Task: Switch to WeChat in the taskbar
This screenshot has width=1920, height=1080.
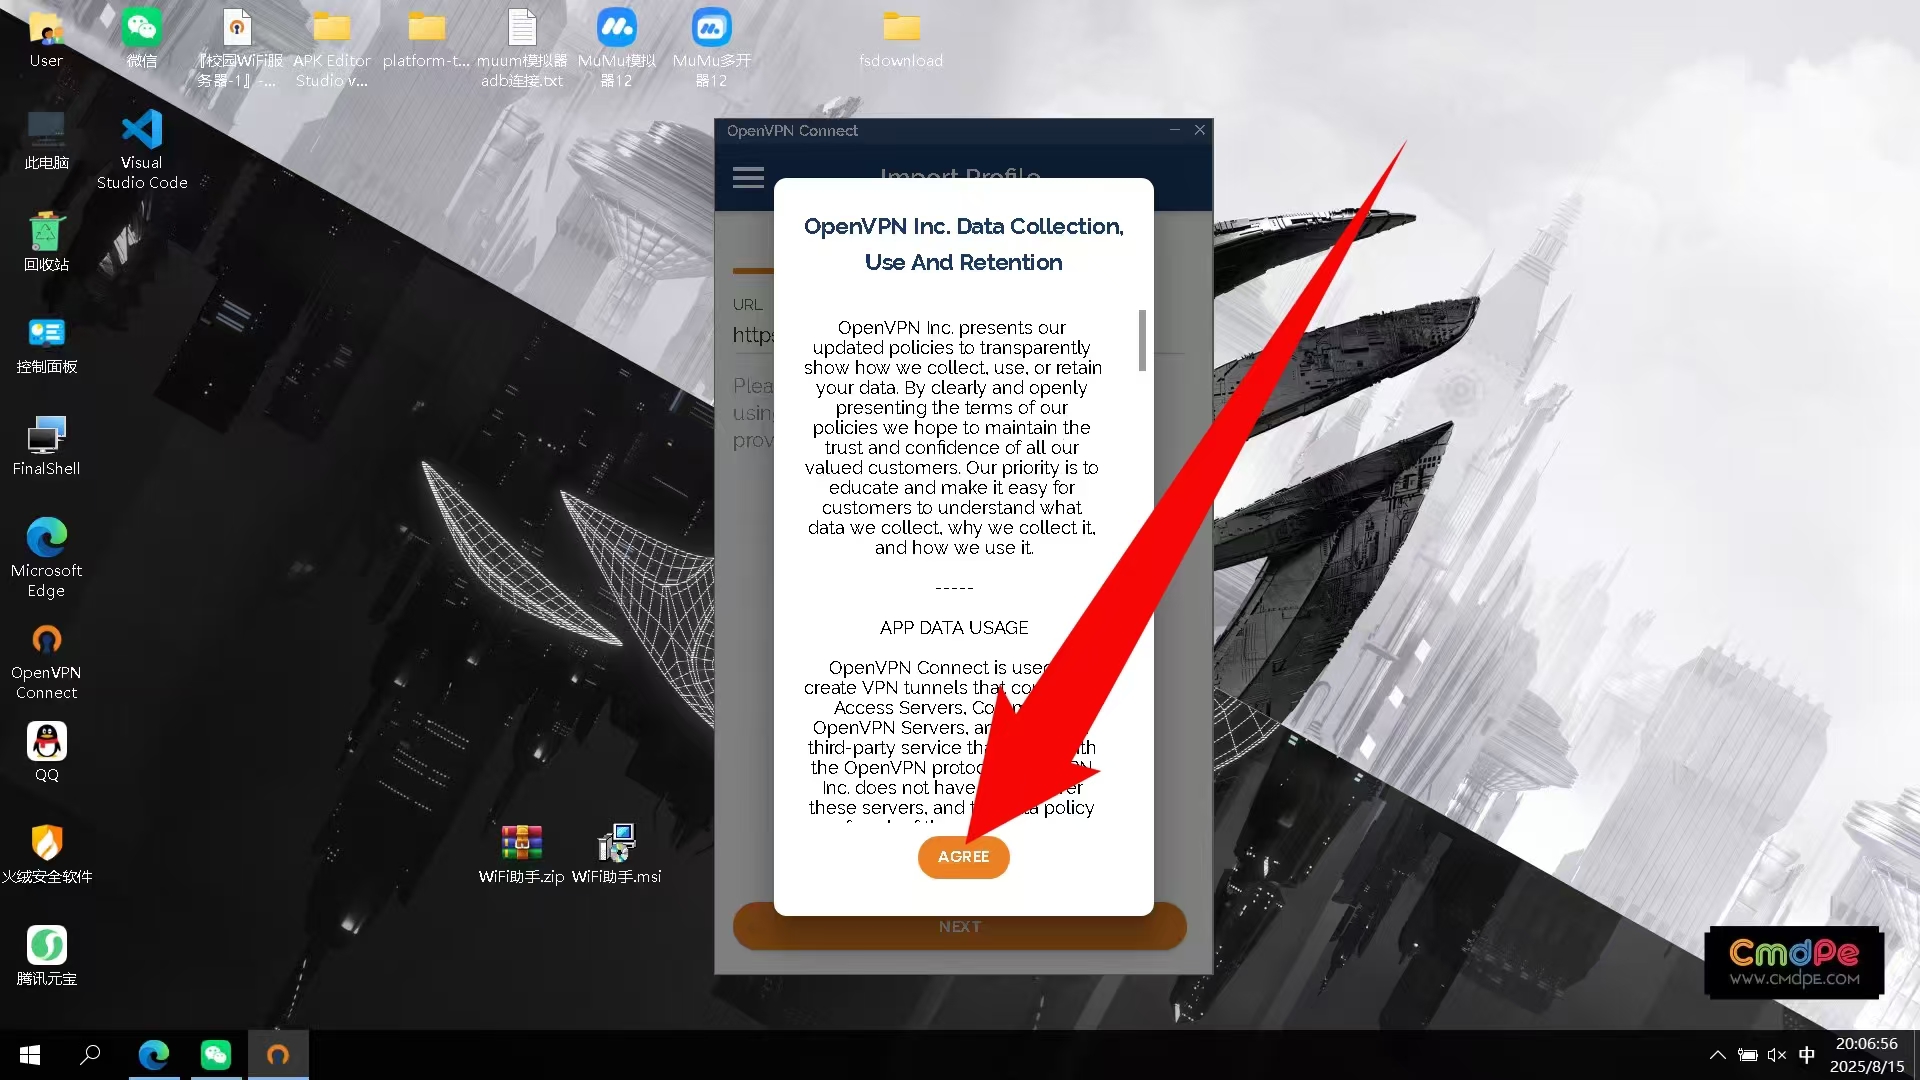Action: tap(216, 1055)
